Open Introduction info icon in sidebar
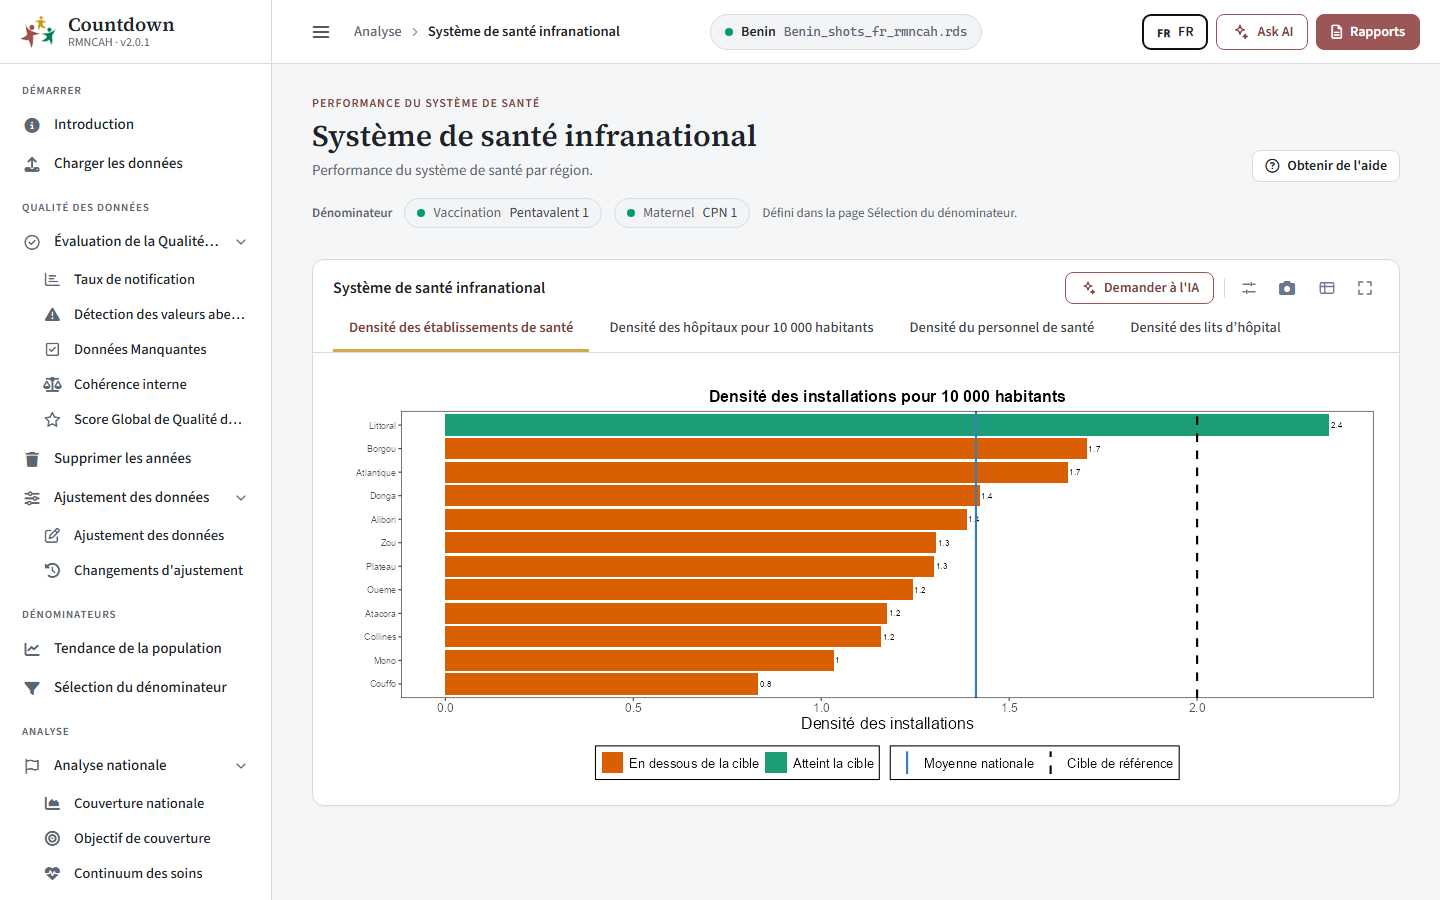The image size is (1440, 900). click(32, 125)
